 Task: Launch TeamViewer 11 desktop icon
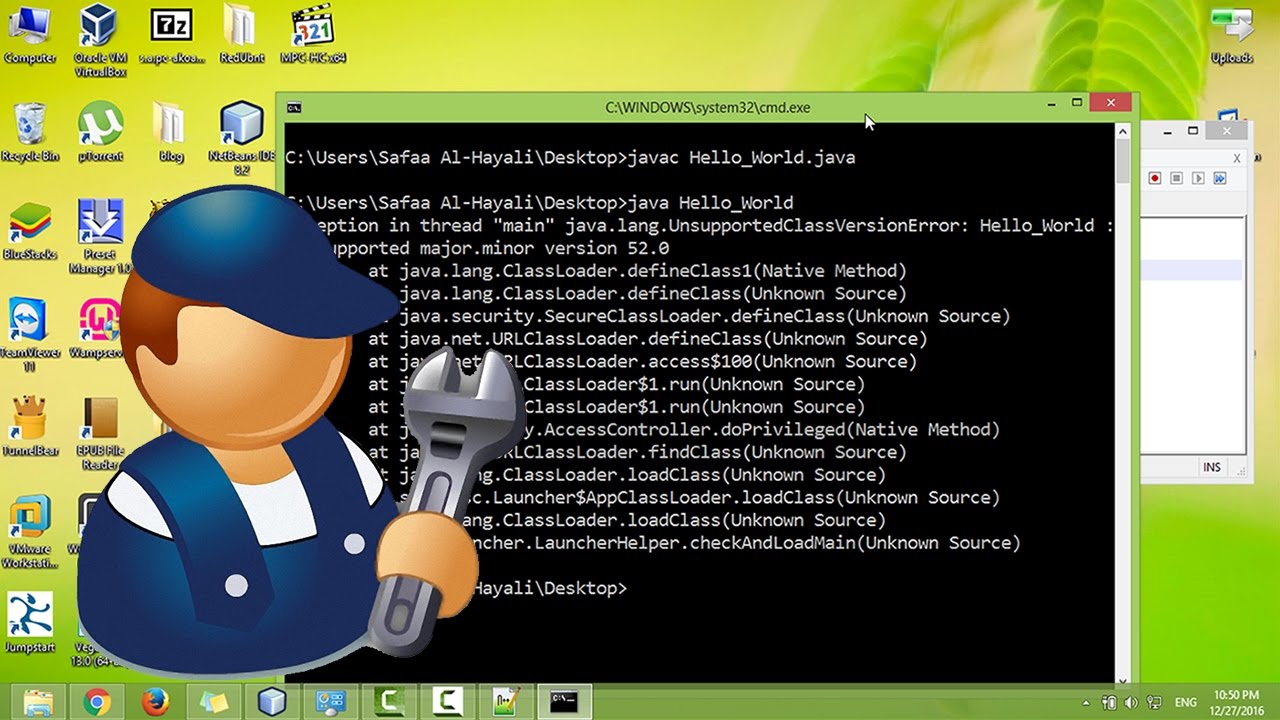30,333
